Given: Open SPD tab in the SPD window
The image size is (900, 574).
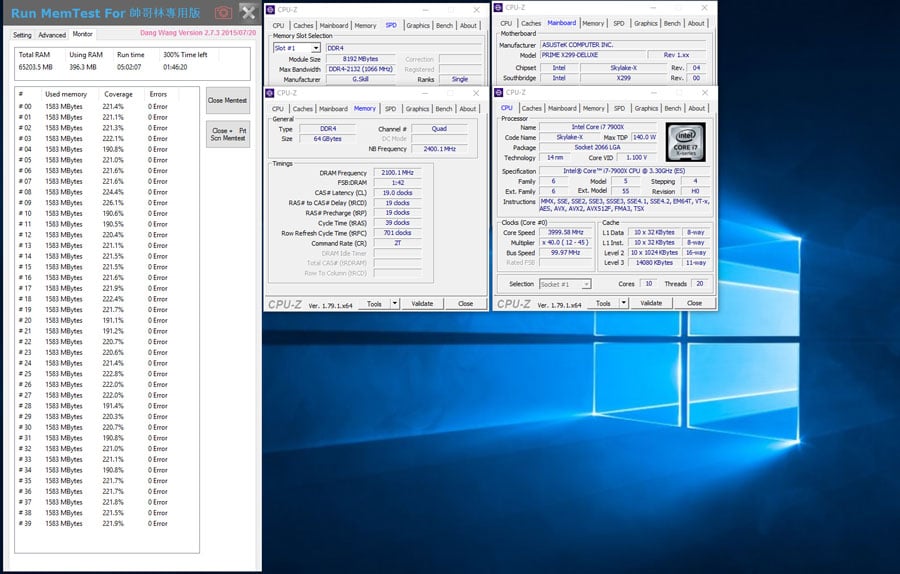Looking at the screenshot, I should [391, 25].
